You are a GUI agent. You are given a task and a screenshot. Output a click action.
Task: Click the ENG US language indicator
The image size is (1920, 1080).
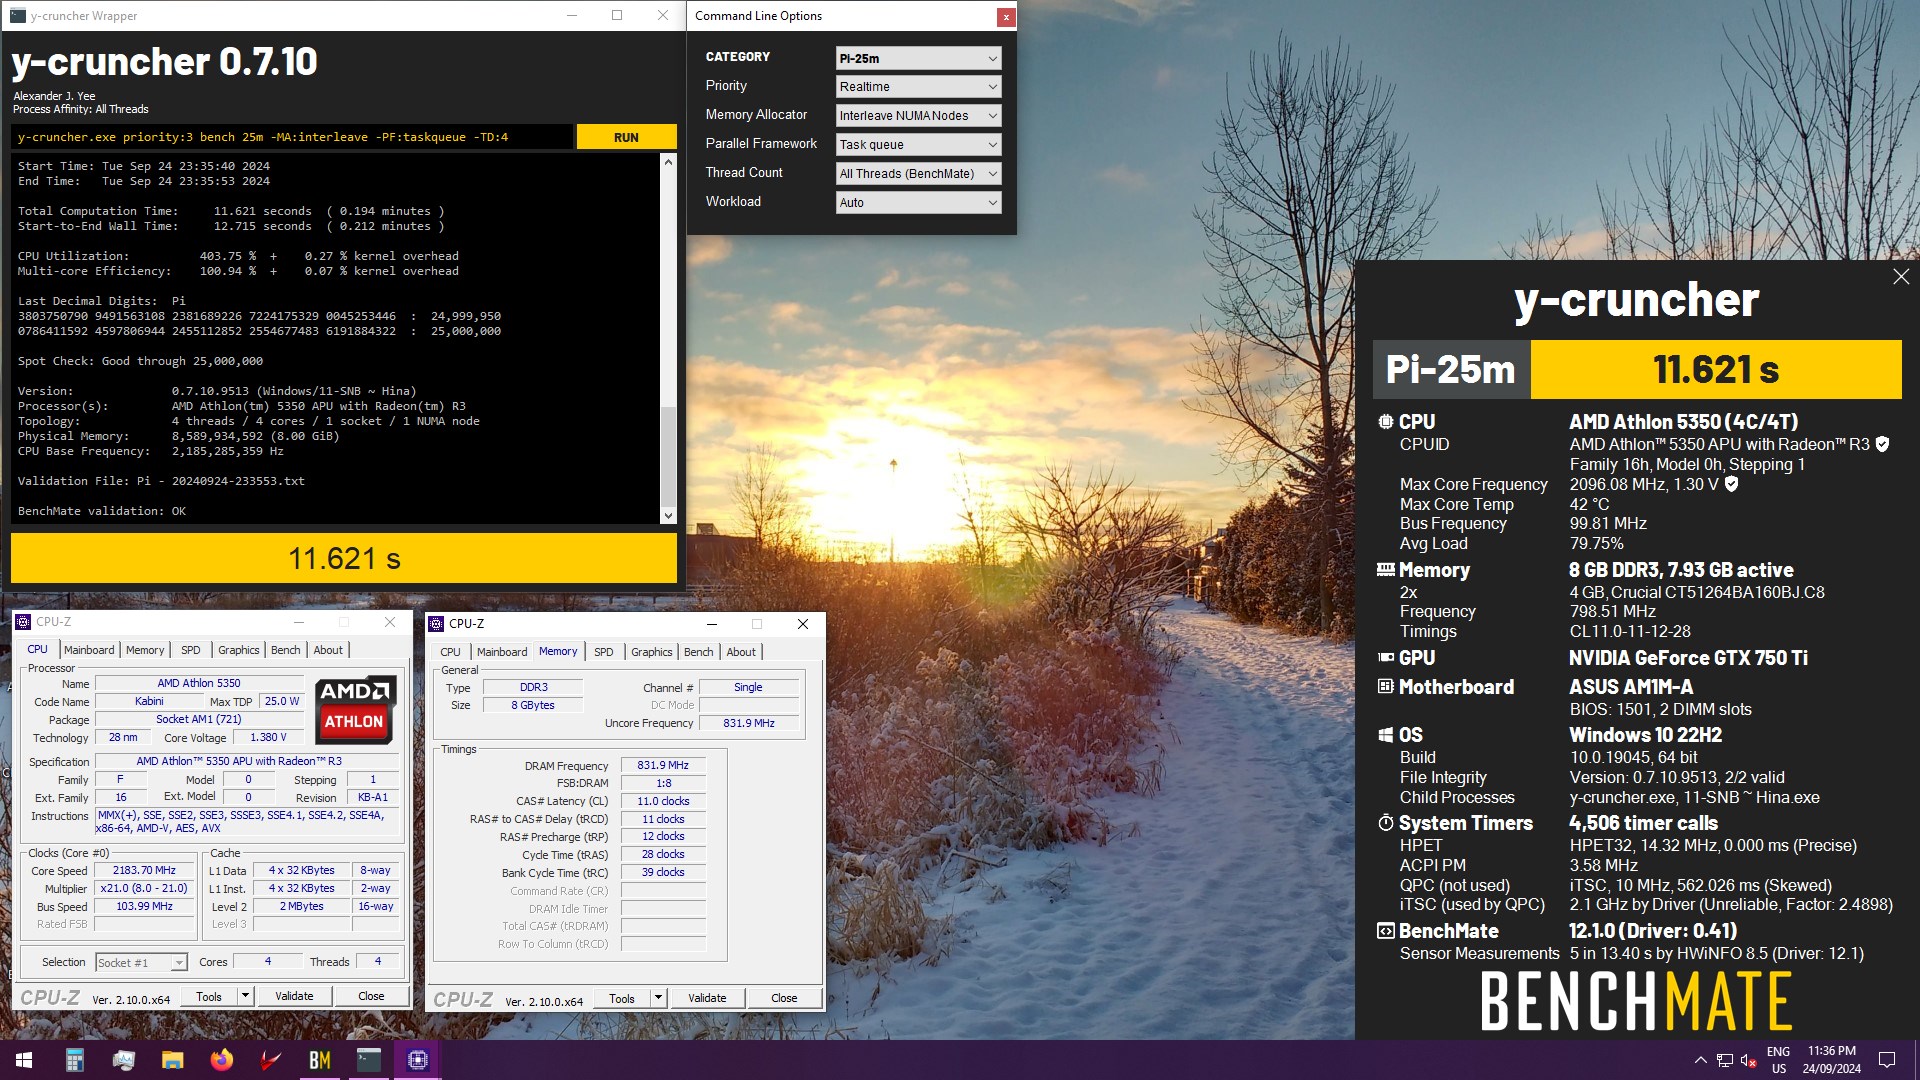coord(1779,1060)
